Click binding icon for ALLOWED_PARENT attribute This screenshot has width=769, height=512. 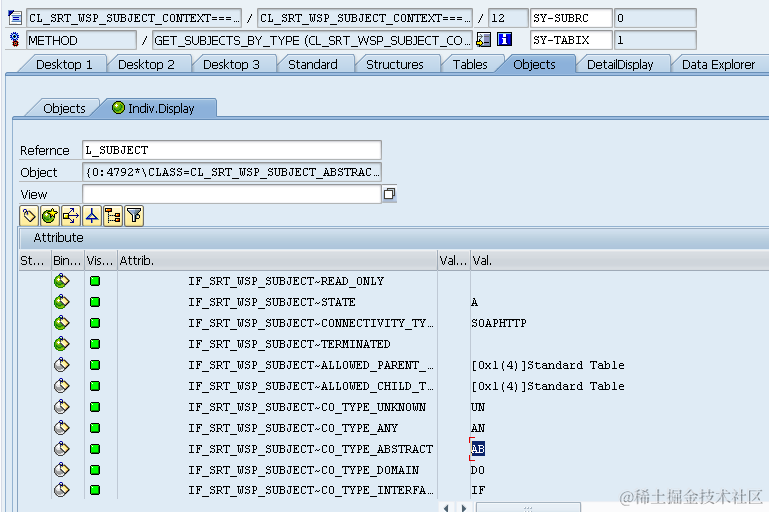(x=62, y=365)
